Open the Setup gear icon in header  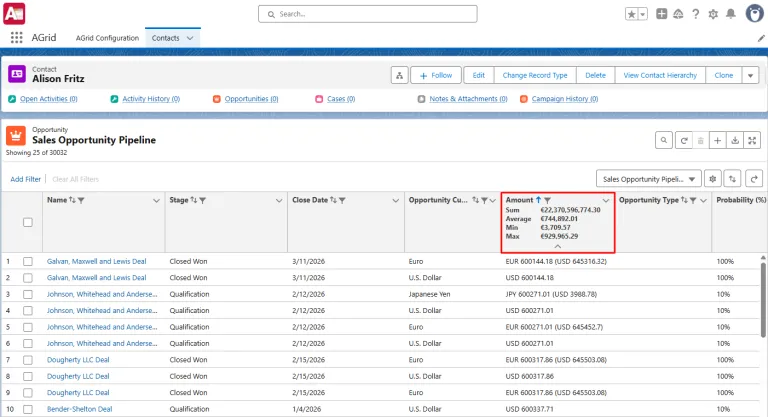click(713, 14)
